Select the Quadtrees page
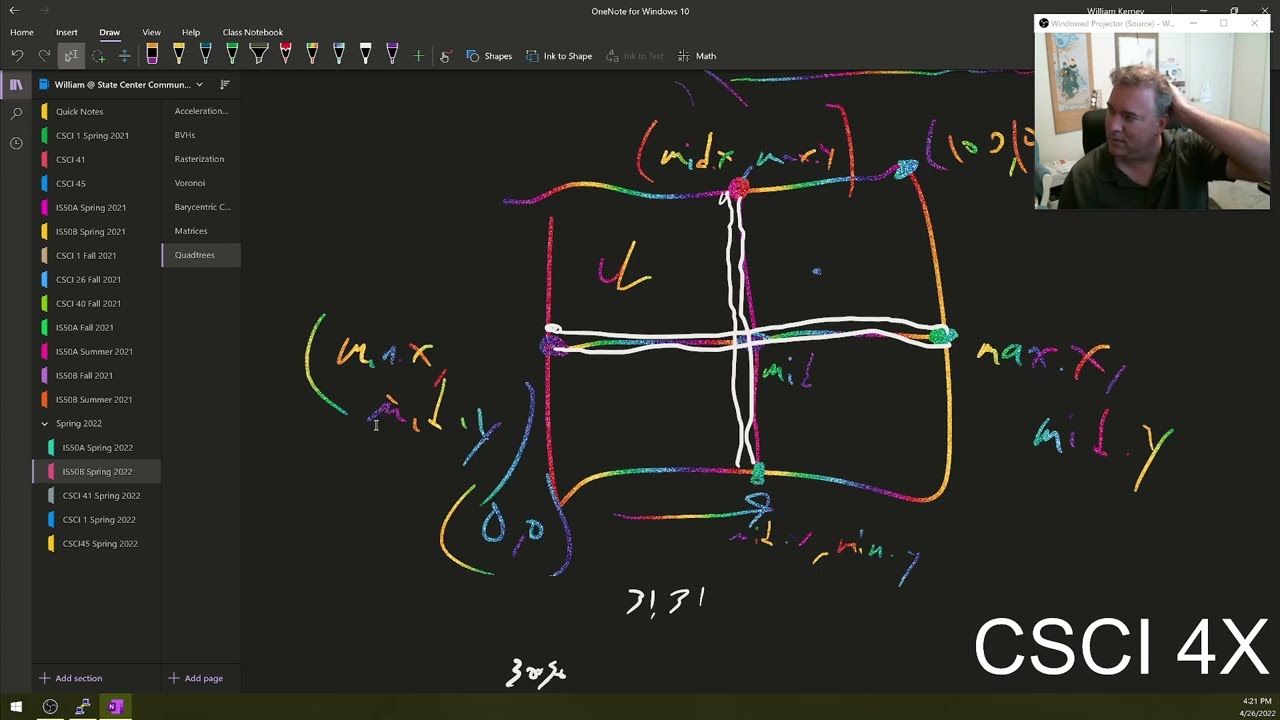 [x=201, y=255]
